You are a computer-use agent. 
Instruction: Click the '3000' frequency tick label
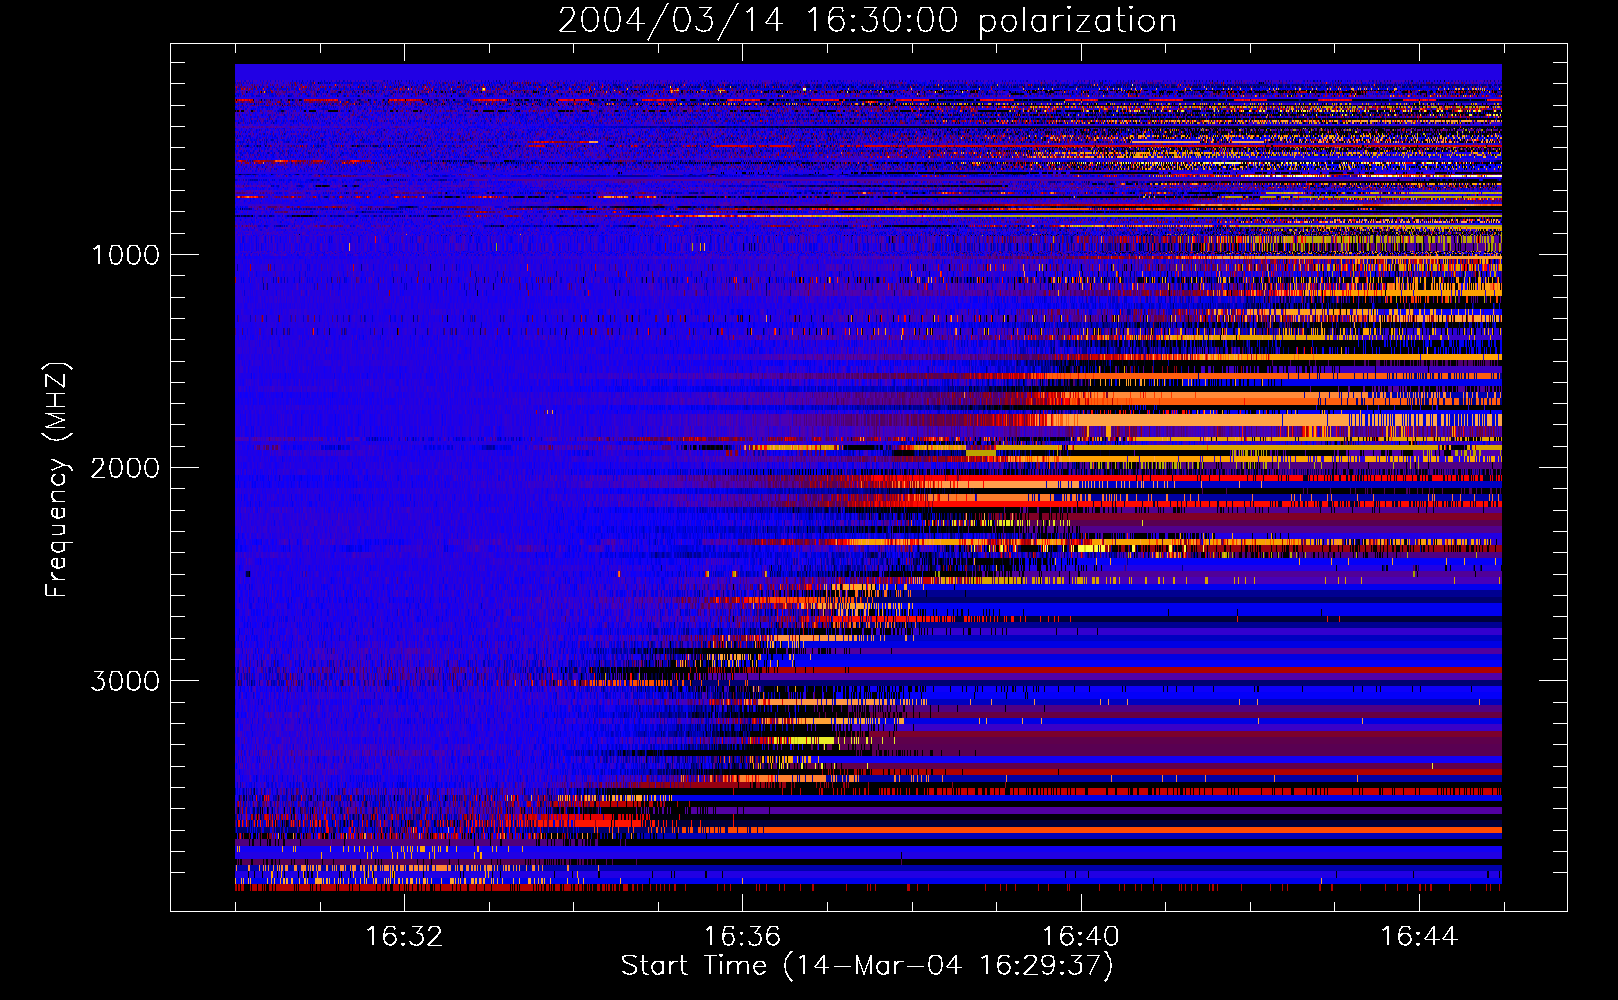(x=125, y=681)
